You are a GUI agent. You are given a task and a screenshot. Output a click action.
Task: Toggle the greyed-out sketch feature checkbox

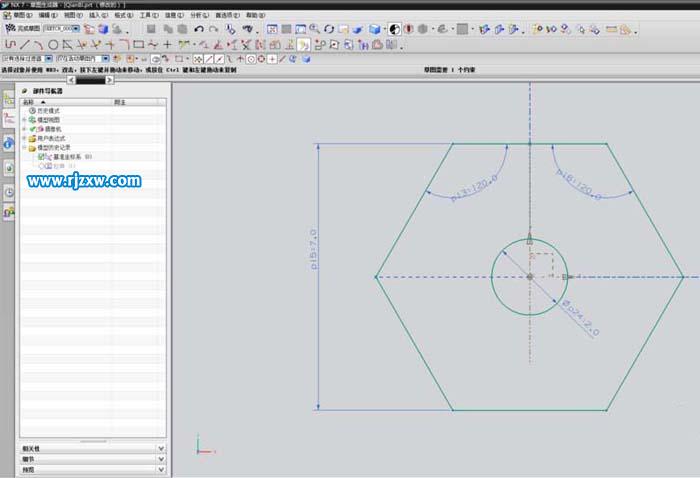click(41, 166)
